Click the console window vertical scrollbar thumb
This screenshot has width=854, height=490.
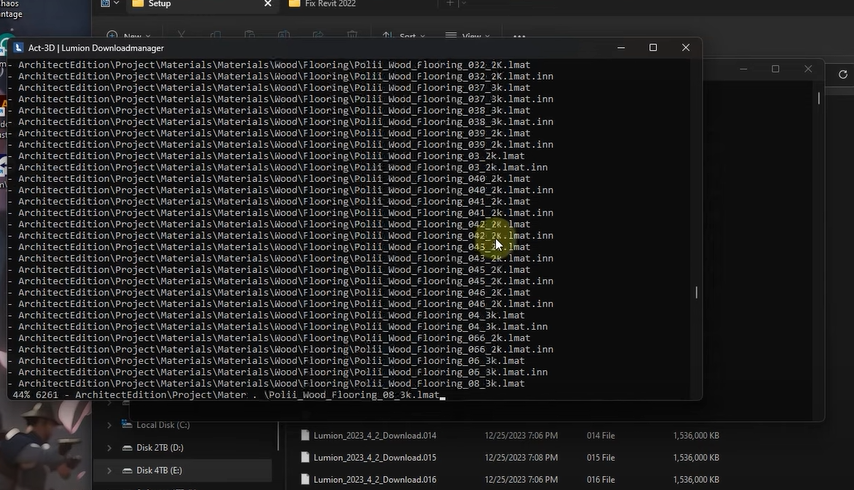point(696,292)
